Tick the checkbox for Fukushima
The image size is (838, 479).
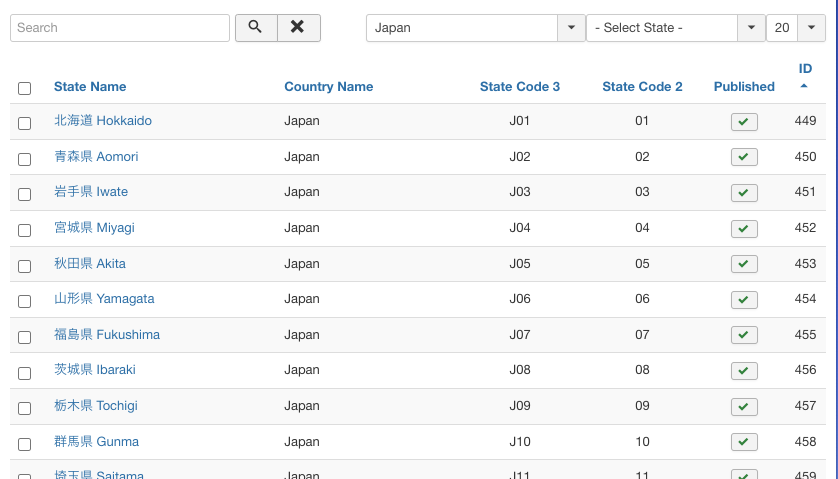coord(25,336)
